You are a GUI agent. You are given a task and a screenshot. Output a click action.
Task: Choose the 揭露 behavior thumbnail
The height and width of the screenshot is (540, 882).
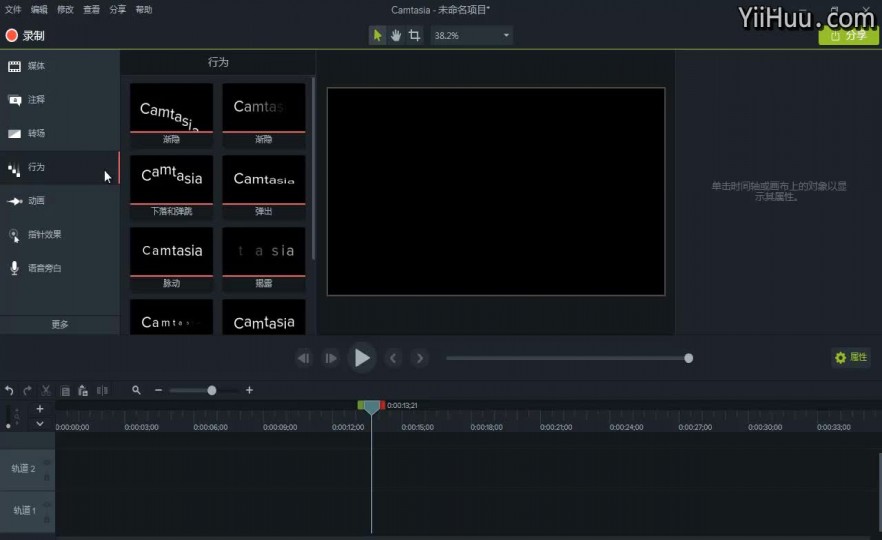[264, 258]
